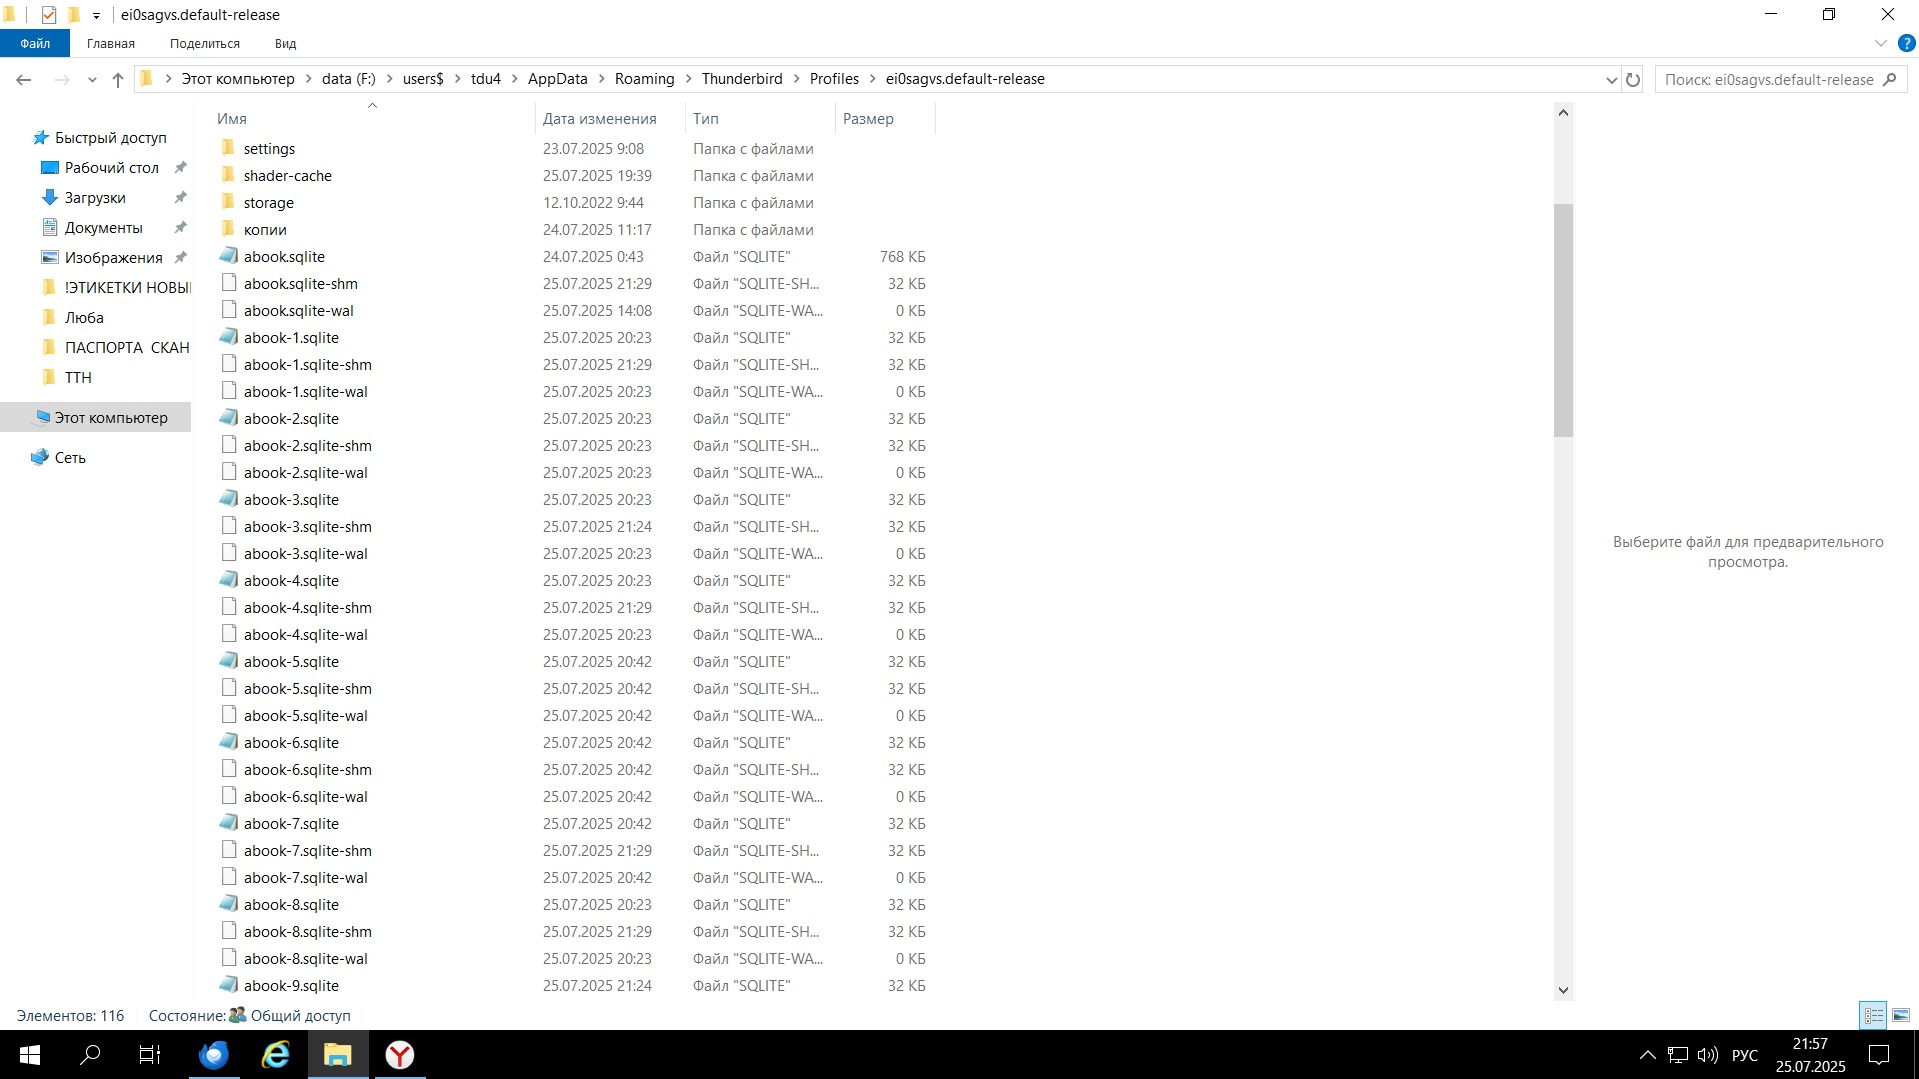Screen dimensions: 1919x1079
Task: Select Документы in the navigation pane
Action: pyautogui.click(x=104, y=228)
